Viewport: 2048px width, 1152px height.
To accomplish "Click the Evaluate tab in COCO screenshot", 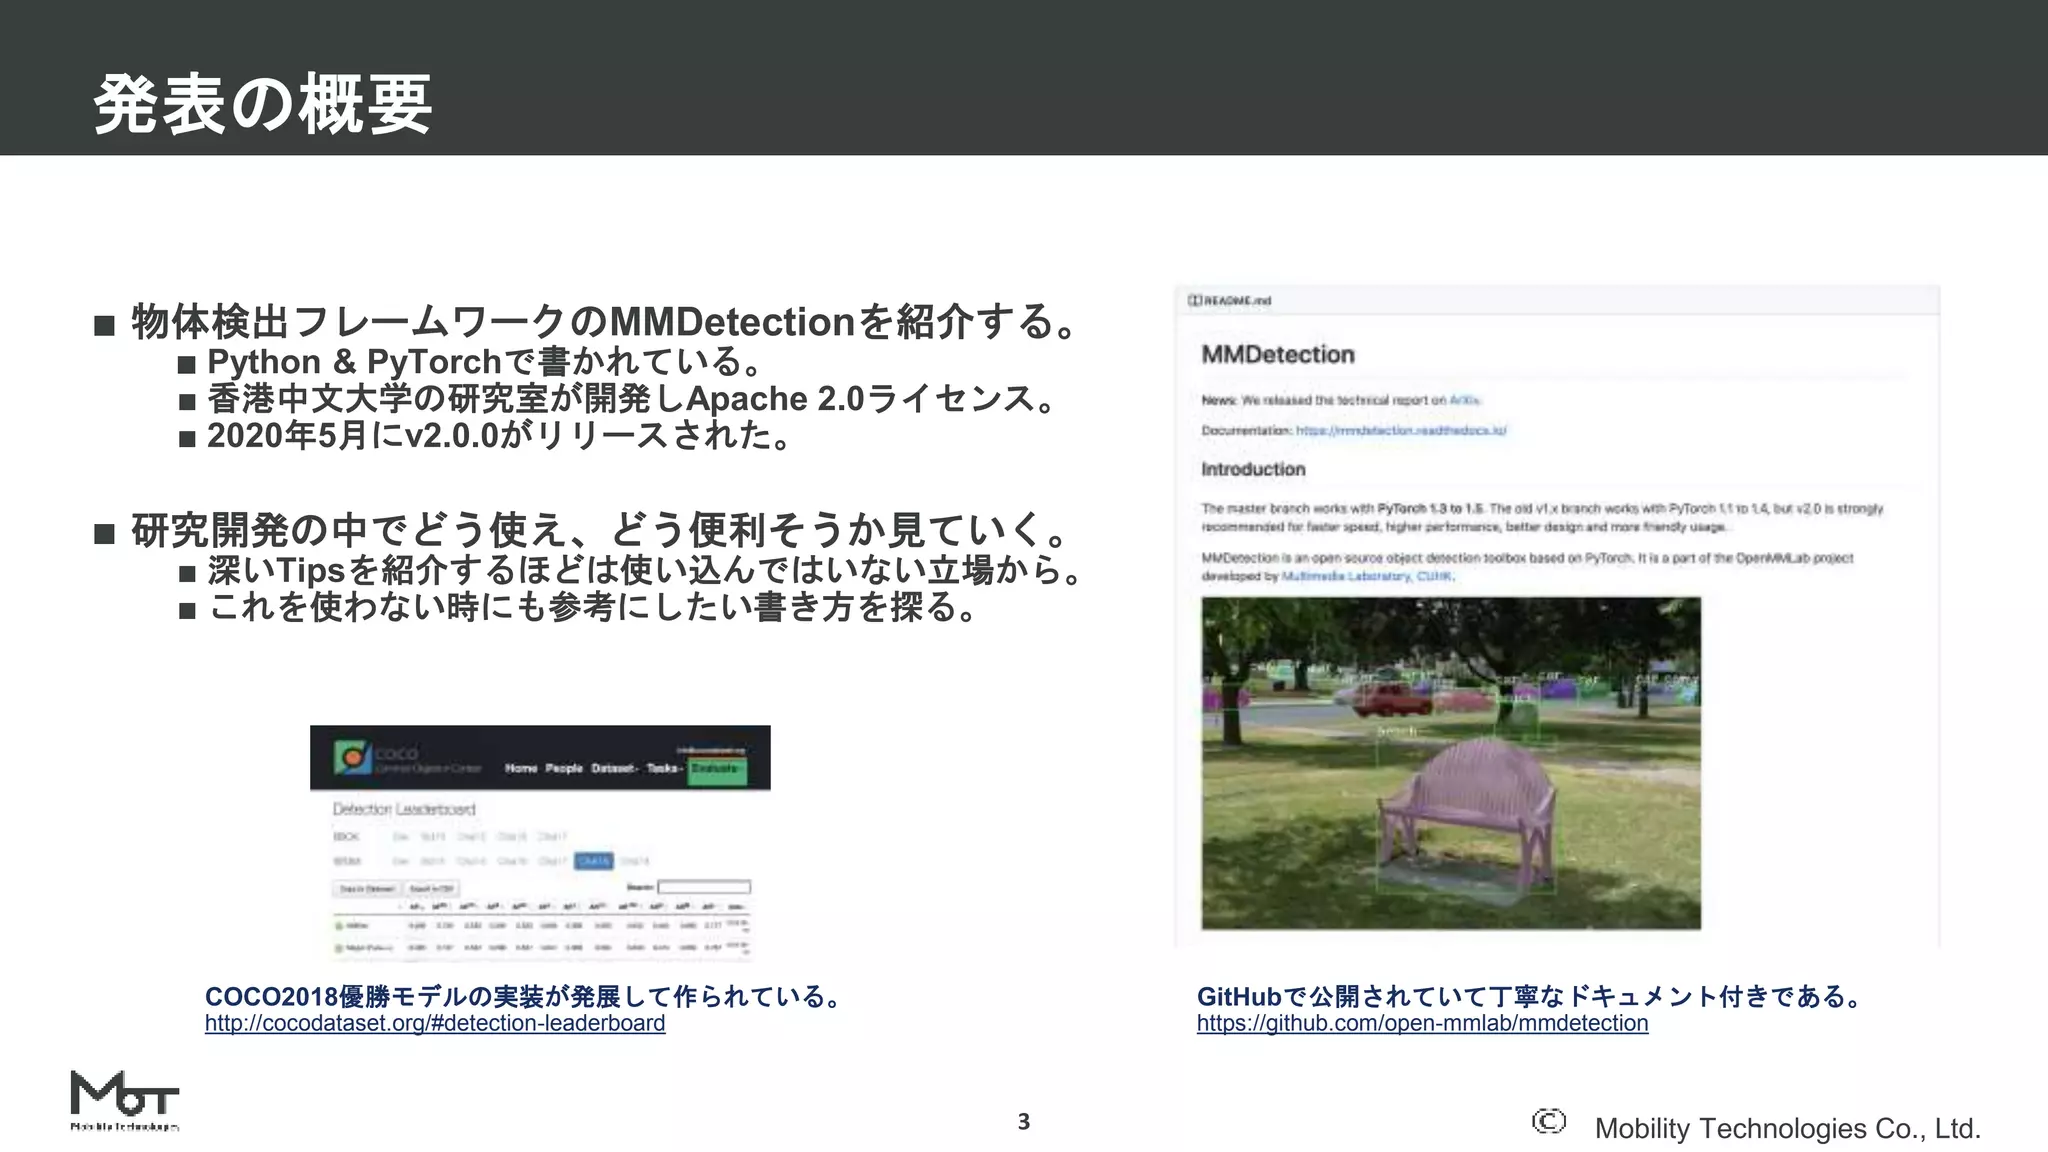I will (717, 768).
